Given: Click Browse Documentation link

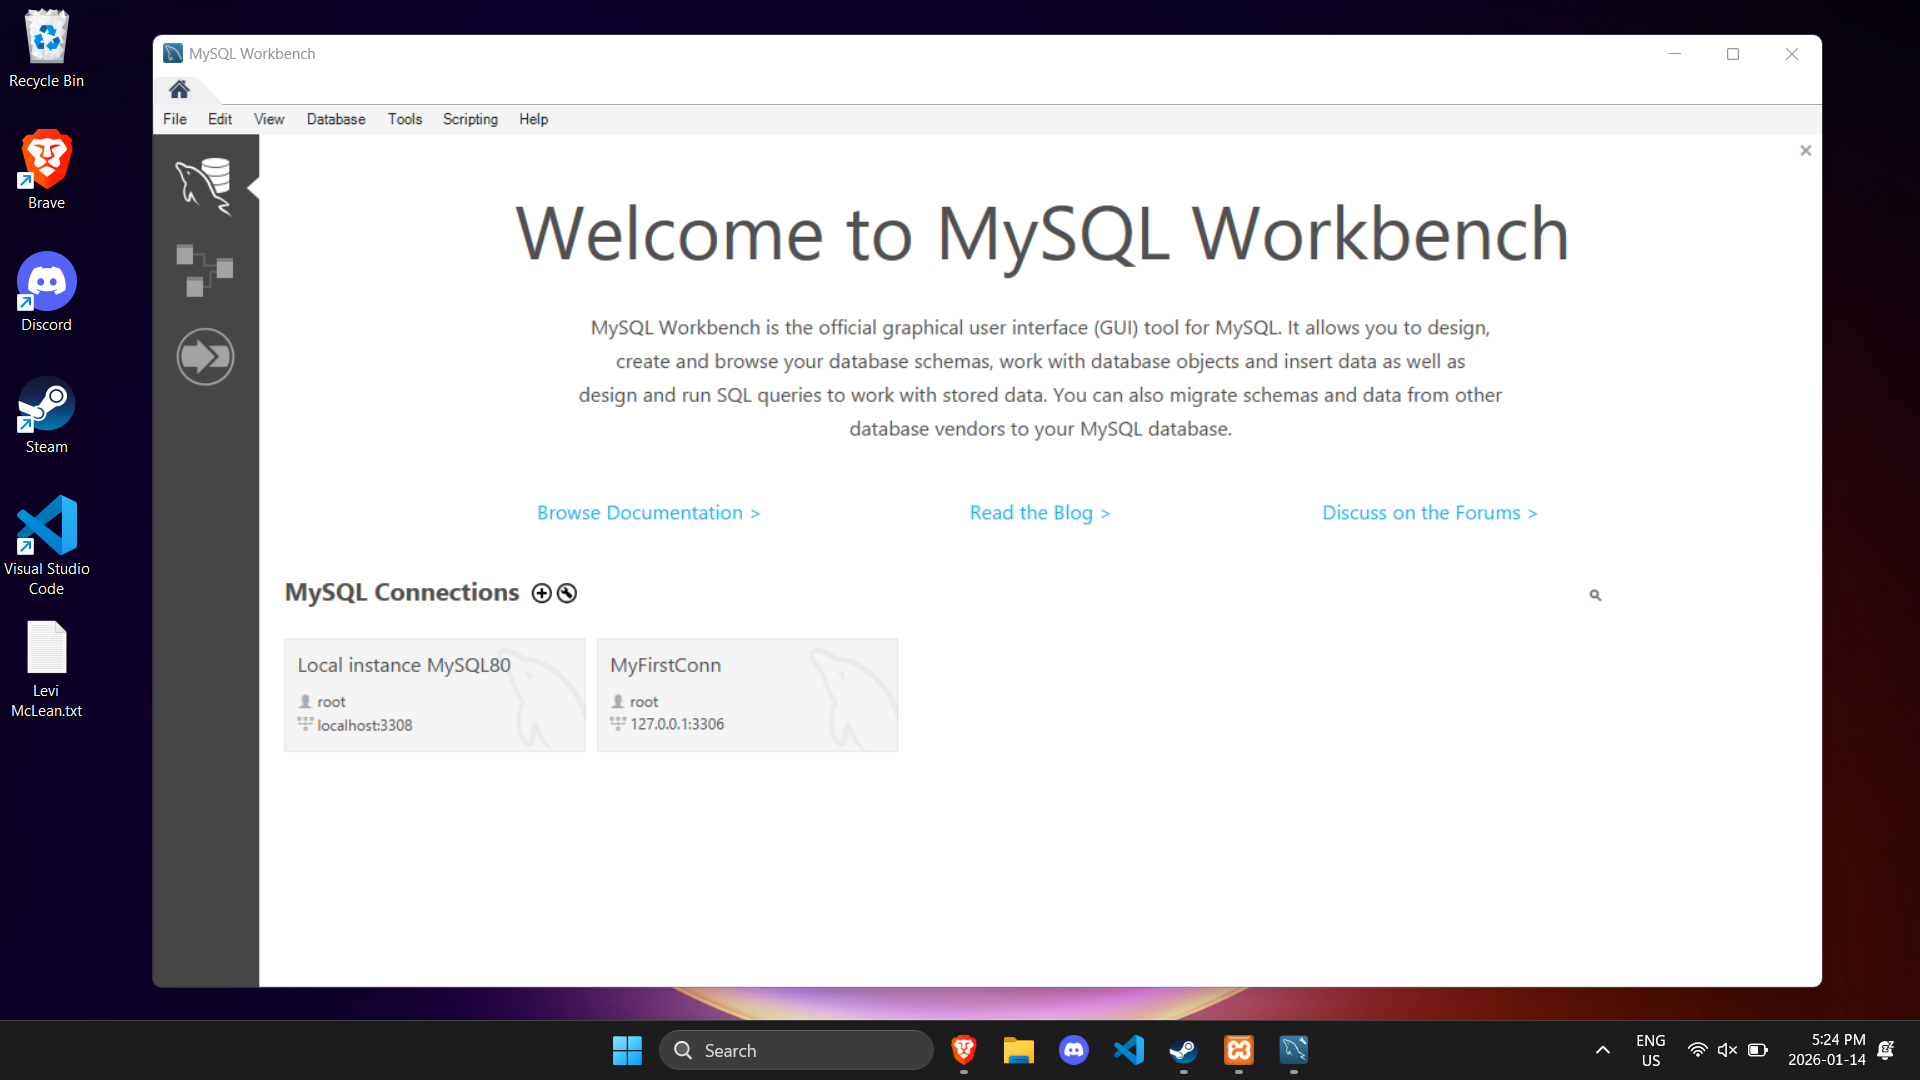Looking at the screenshot, I should [x=648, y=513].
